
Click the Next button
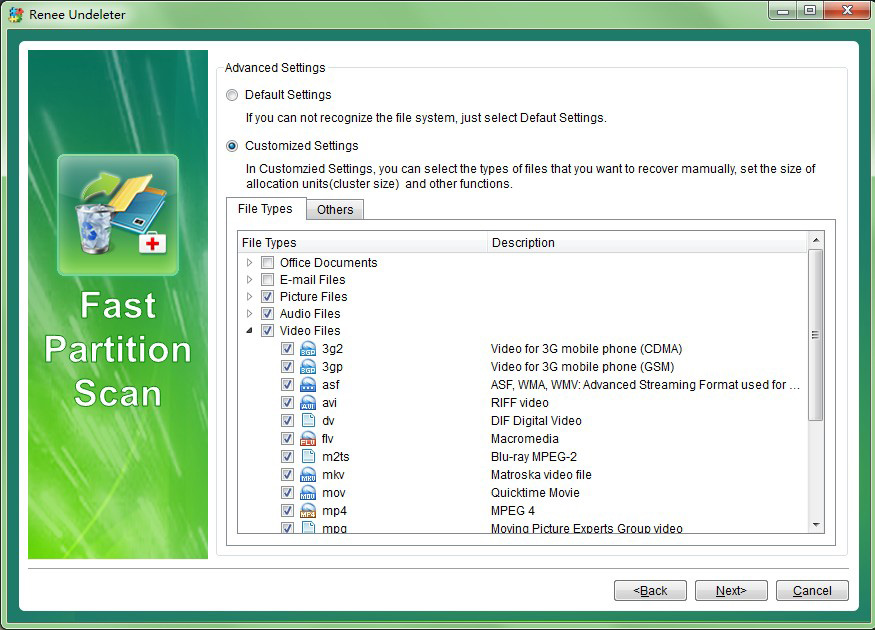click(x=731, y=591)
